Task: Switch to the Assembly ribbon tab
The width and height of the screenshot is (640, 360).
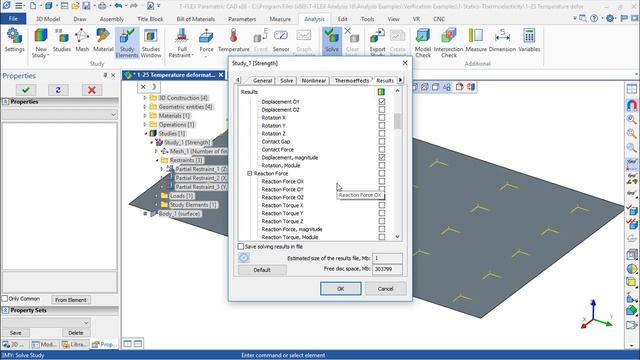Action: click(111, 19)
